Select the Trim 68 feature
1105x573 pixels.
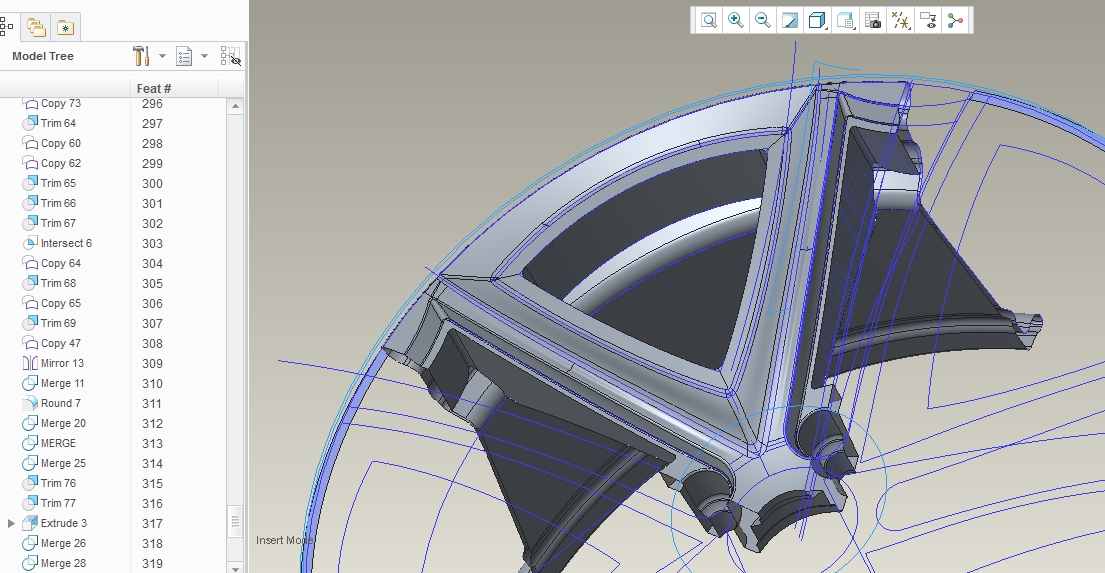tap(58, 283)
